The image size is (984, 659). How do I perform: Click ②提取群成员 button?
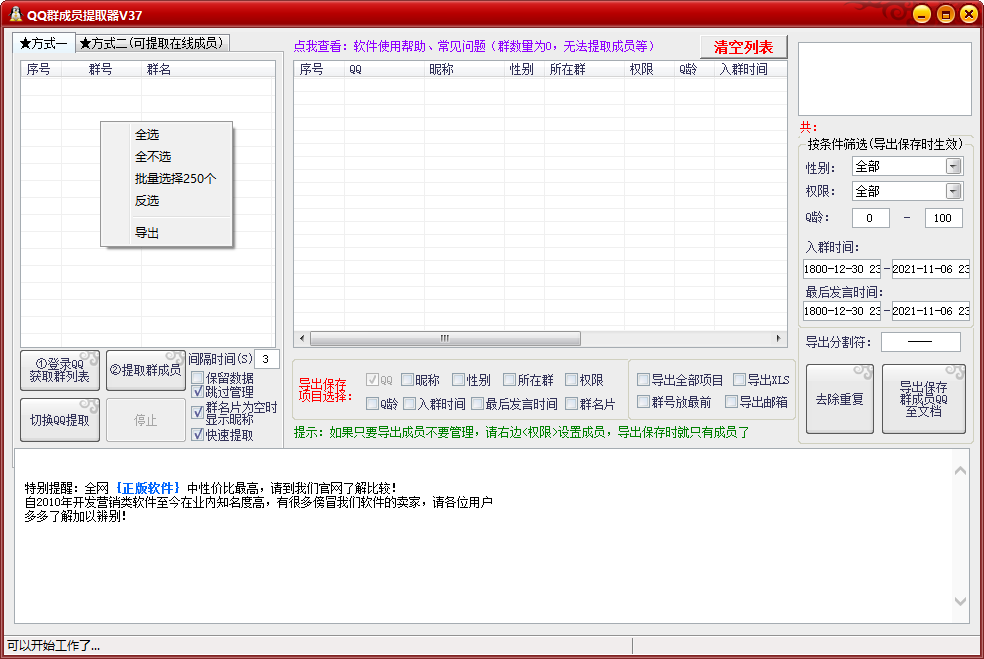pyautogui.click(x=146, y=370)
